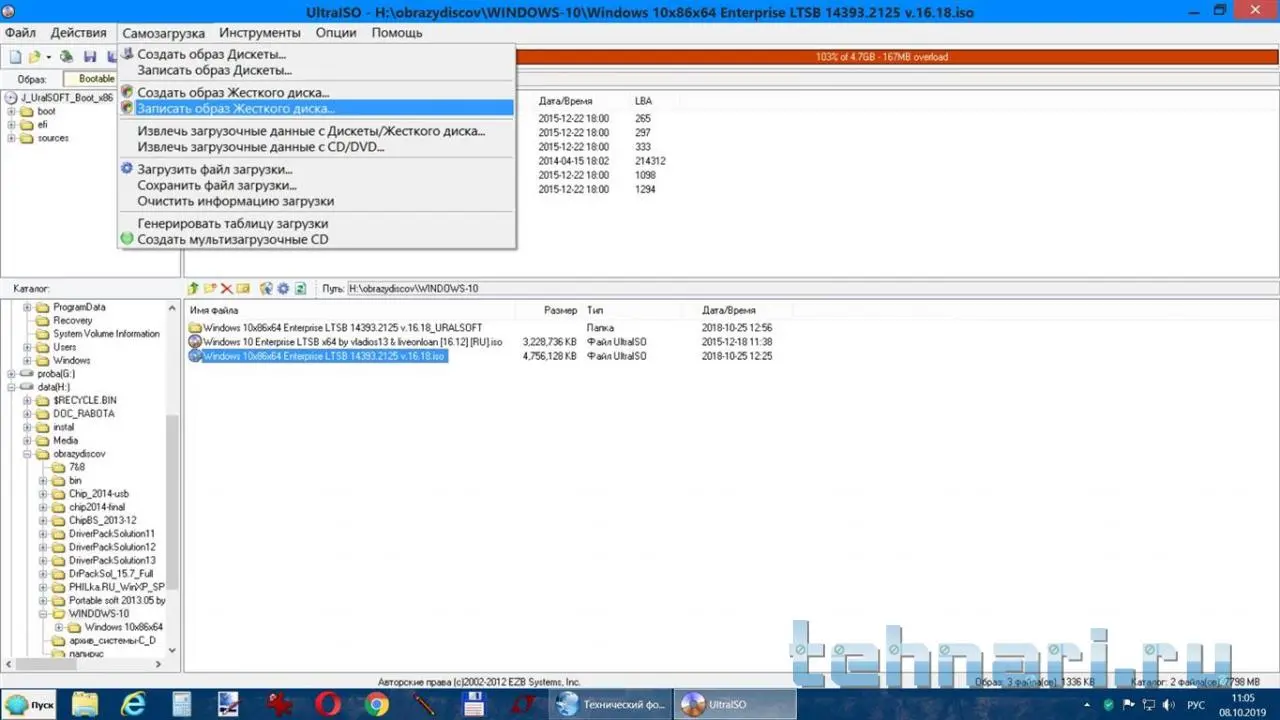The height and width of the screenshot is (720, 1280).
Task: Choose Создать мультизагрузочные CD
Action: point(316,240)
